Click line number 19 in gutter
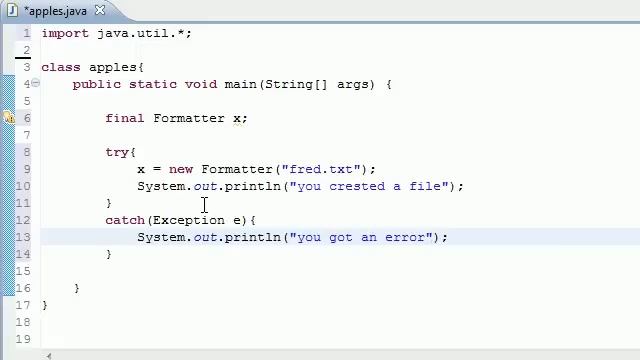The image size is (640, 360). point(23,339)
